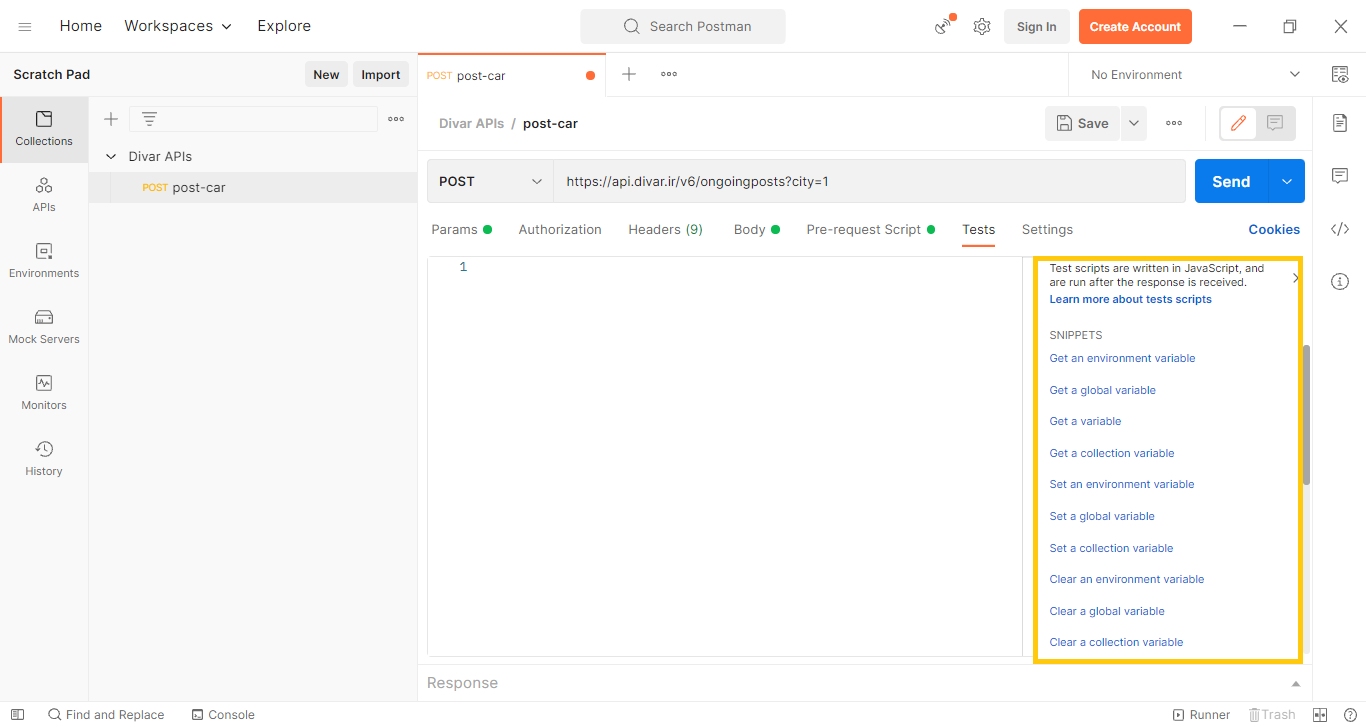
Task: Open Collections in the sidebar
Action: click(x=44, y=129)
